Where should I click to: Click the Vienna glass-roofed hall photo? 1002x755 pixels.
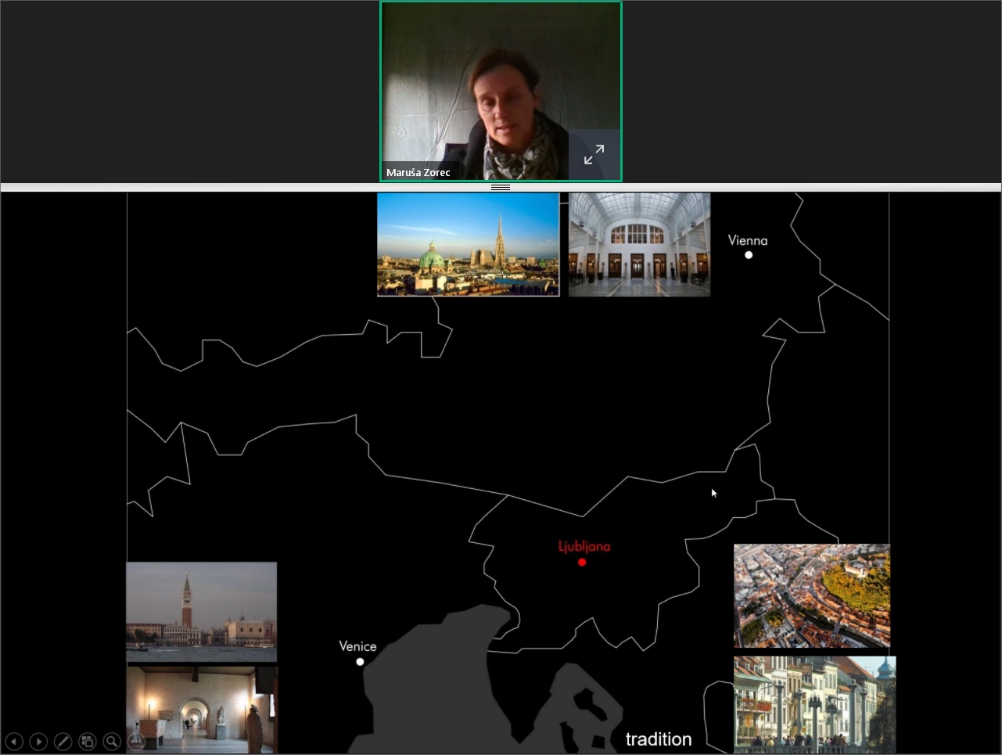pyautogui.click(x=639, y=244)
